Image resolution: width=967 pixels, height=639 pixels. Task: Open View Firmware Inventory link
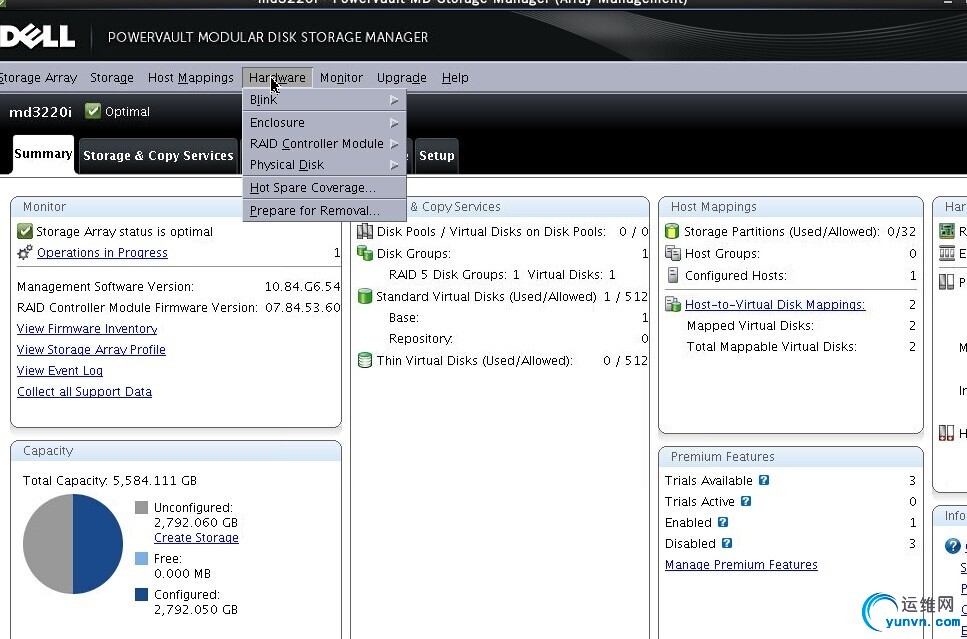coord(87,329)
